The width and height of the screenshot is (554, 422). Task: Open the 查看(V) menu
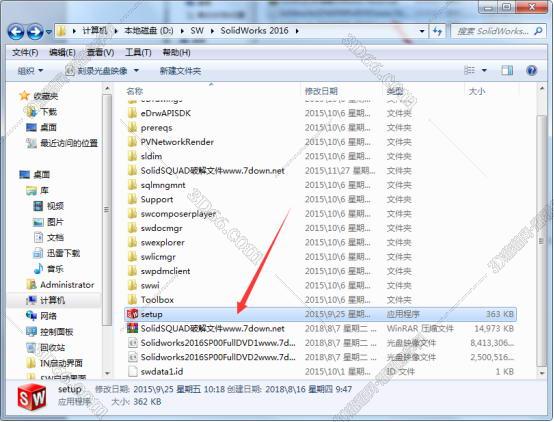point(100,53)
